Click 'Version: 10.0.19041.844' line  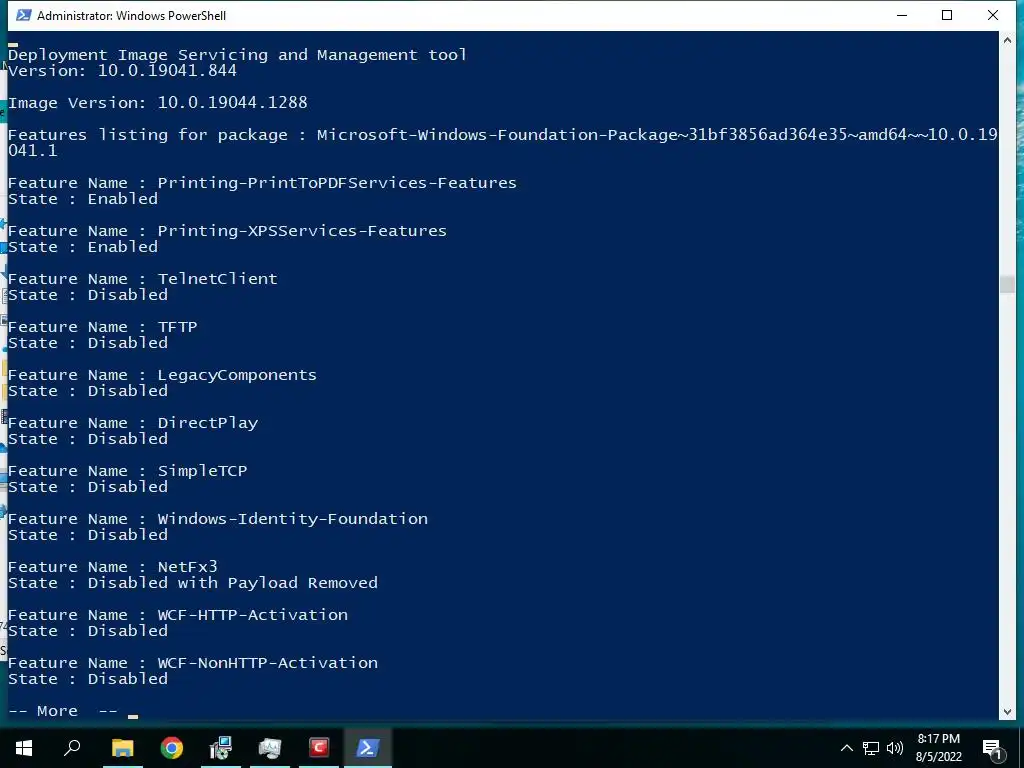tap(122, 71)
